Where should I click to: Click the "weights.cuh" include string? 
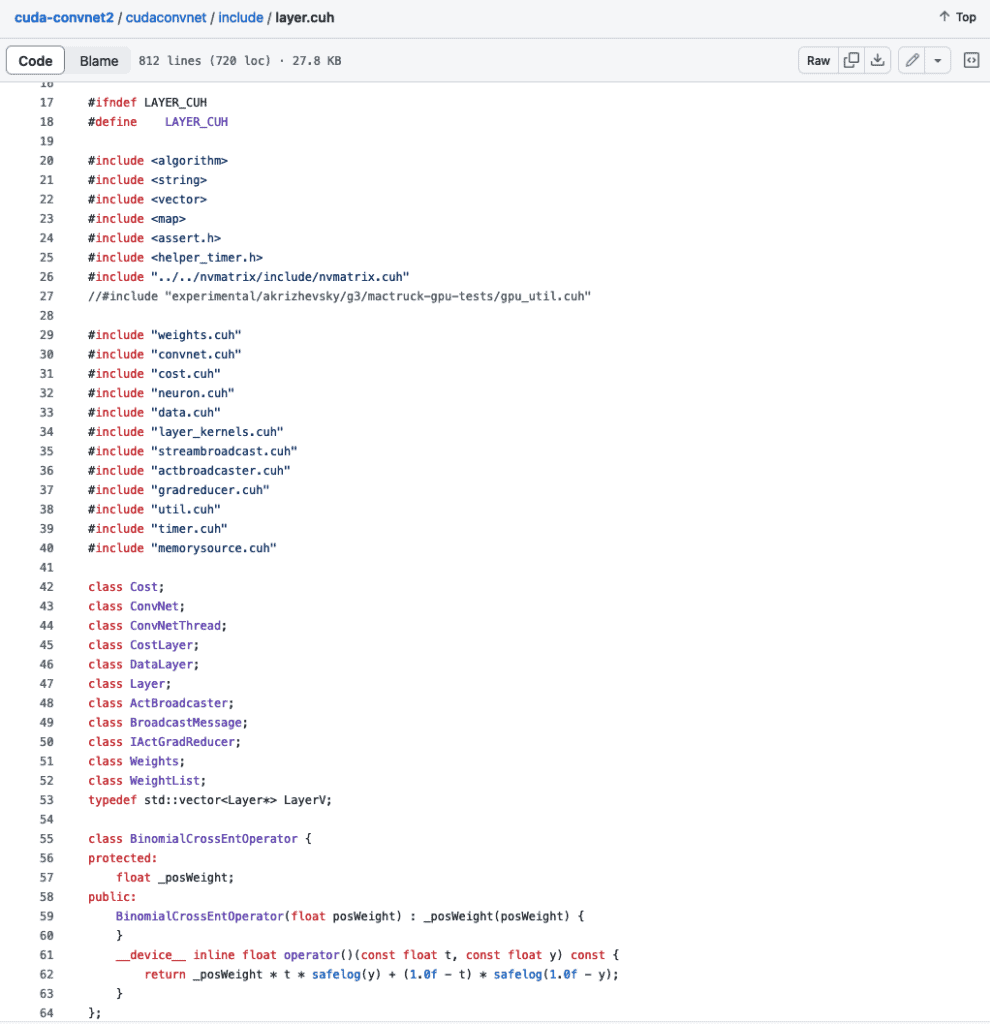click(196, 335)
